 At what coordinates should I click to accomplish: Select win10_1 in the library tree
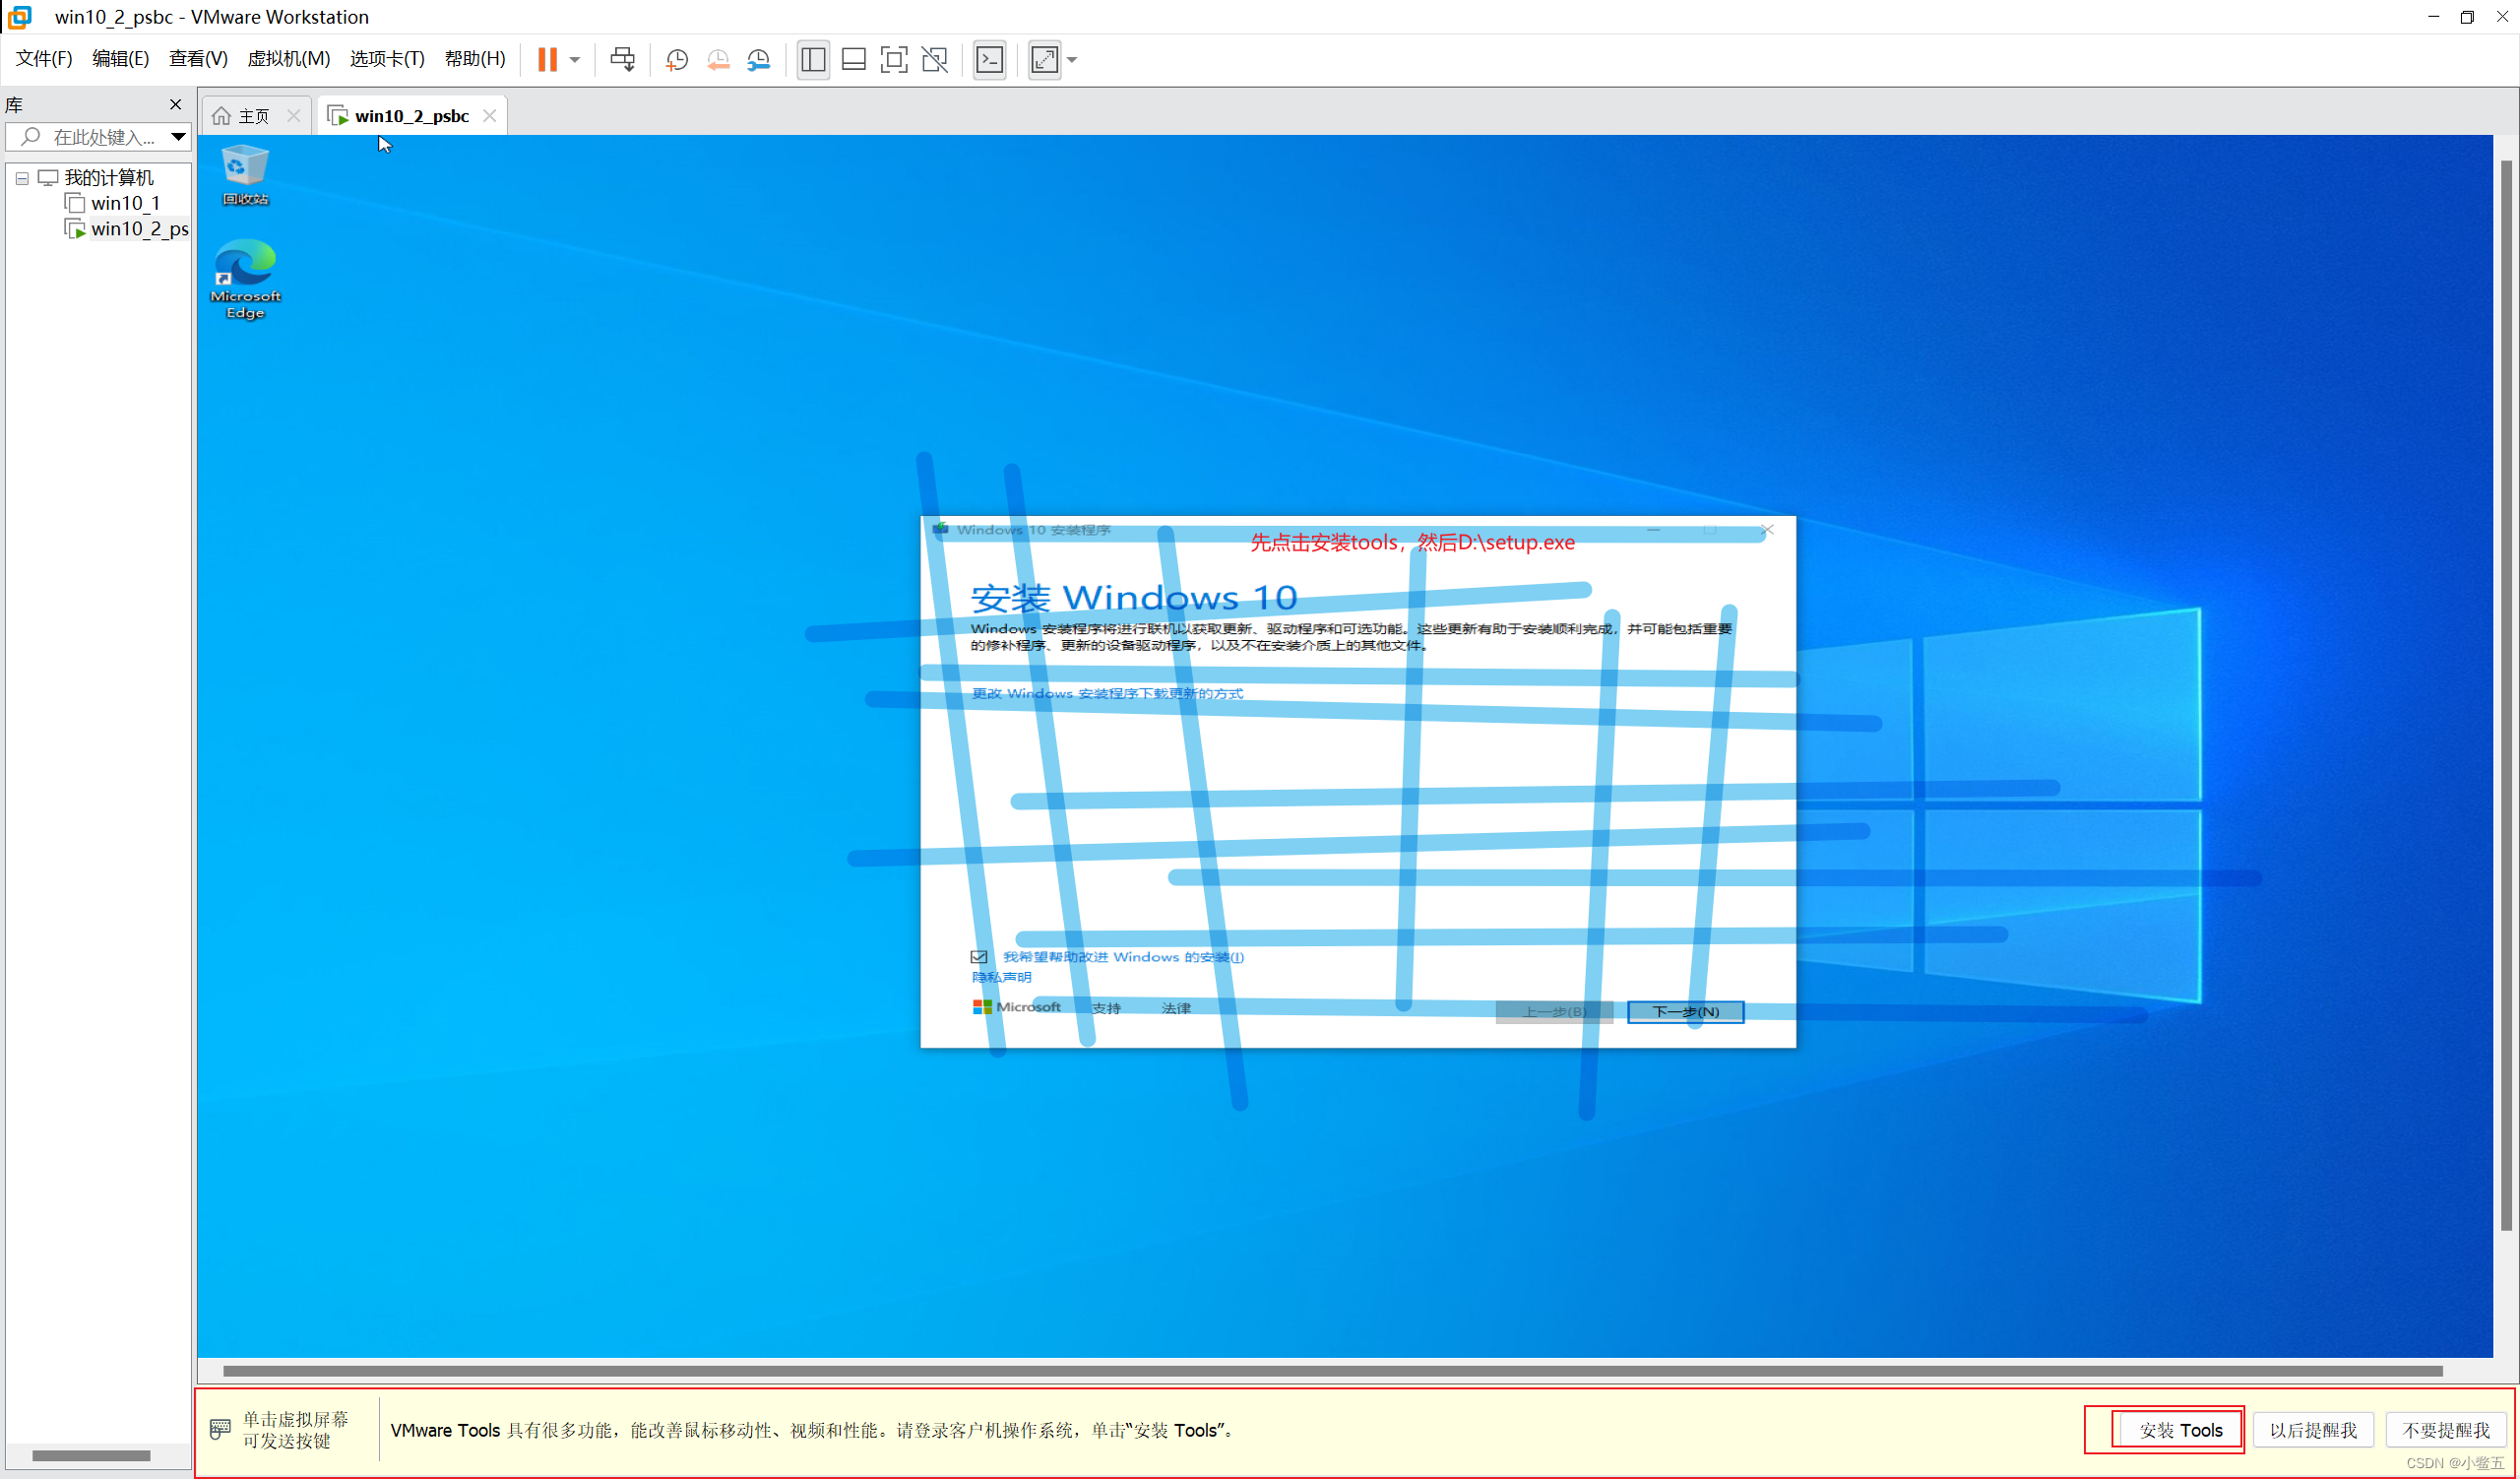point(127,202)
